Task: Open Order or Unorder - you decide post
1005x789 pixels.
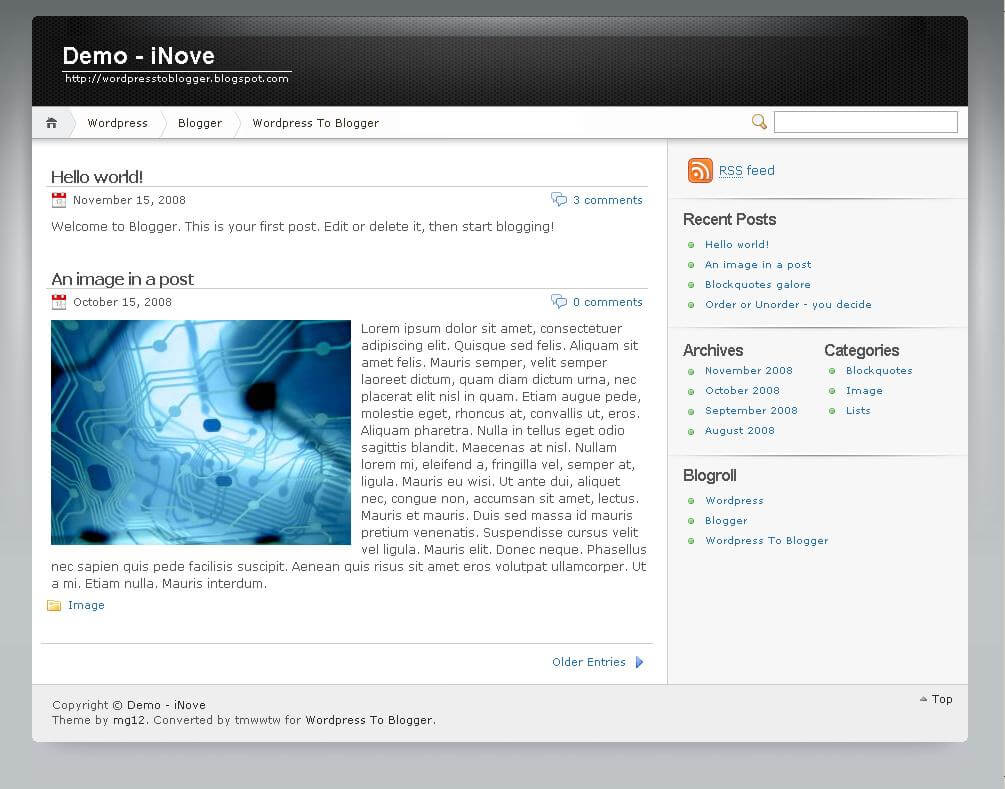Action: click(x=788, y=304)
